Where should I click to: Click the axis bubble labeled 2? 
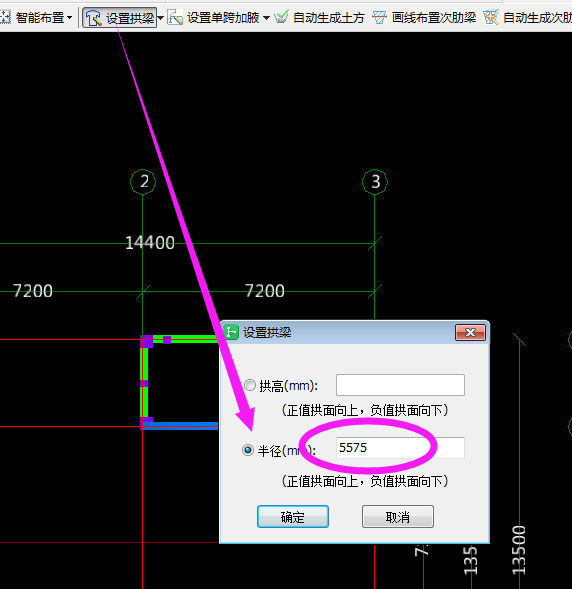click(x=143, y=182)
